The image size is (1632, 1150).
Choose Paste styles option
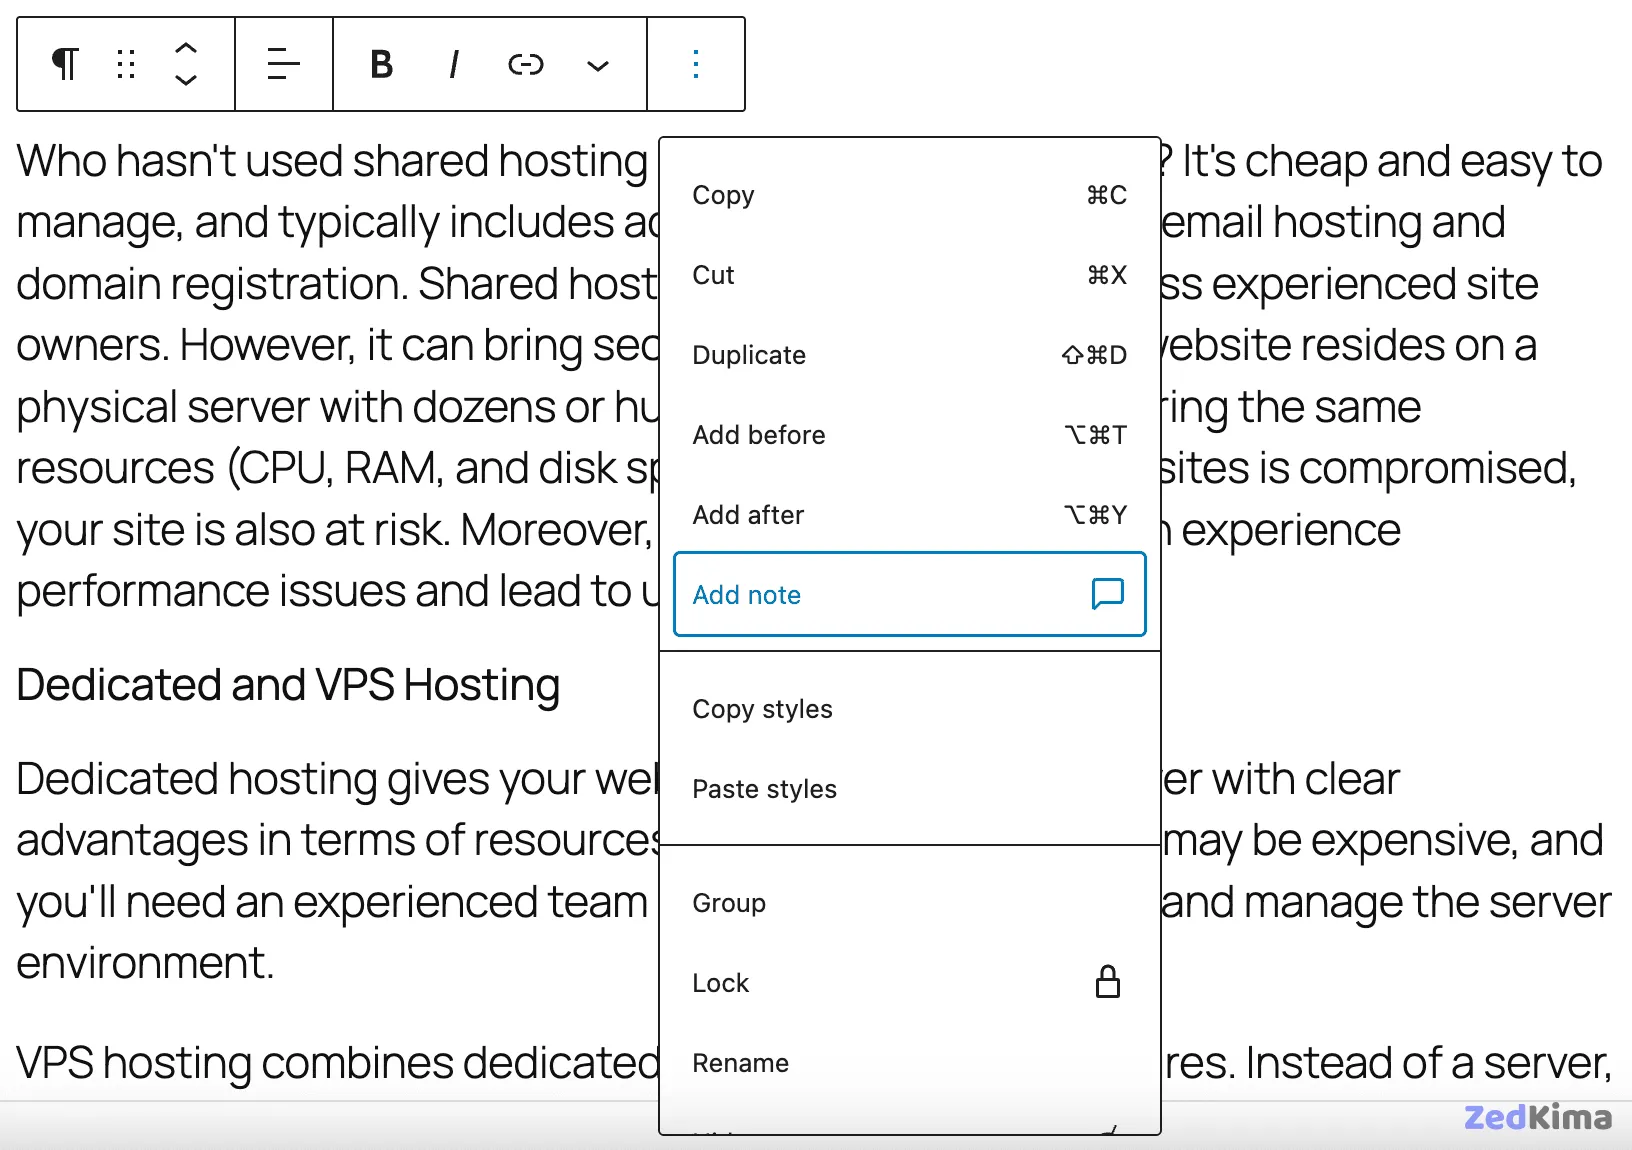point(909,789)
